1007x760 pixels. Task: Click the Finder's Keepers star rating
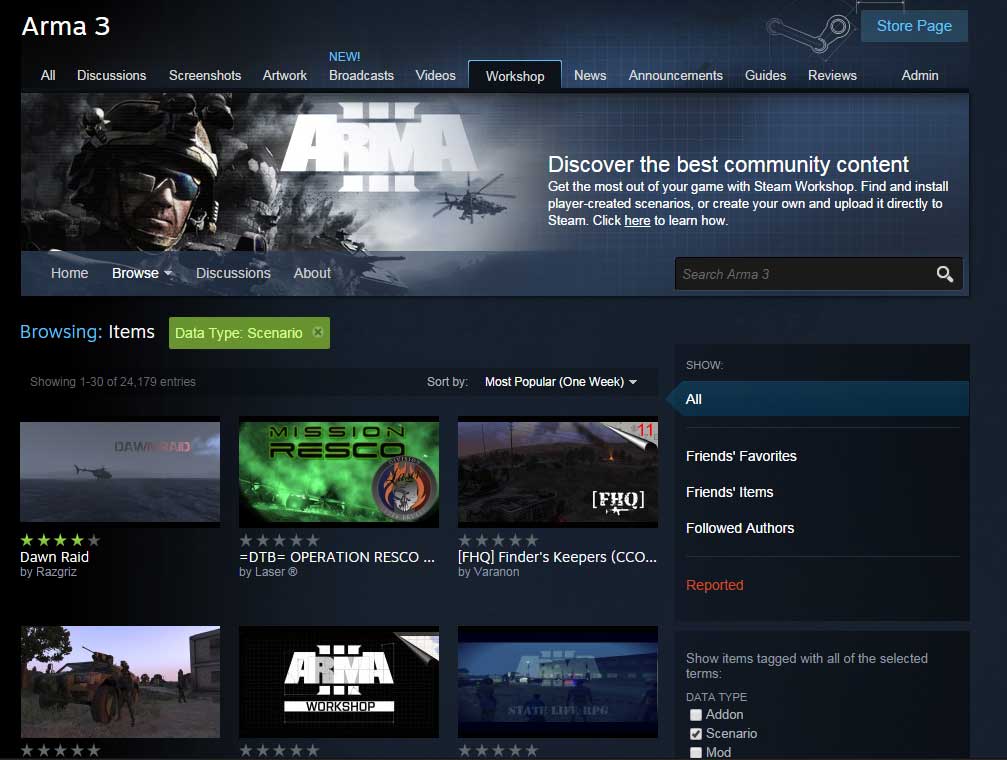click(x=498, y=540)
